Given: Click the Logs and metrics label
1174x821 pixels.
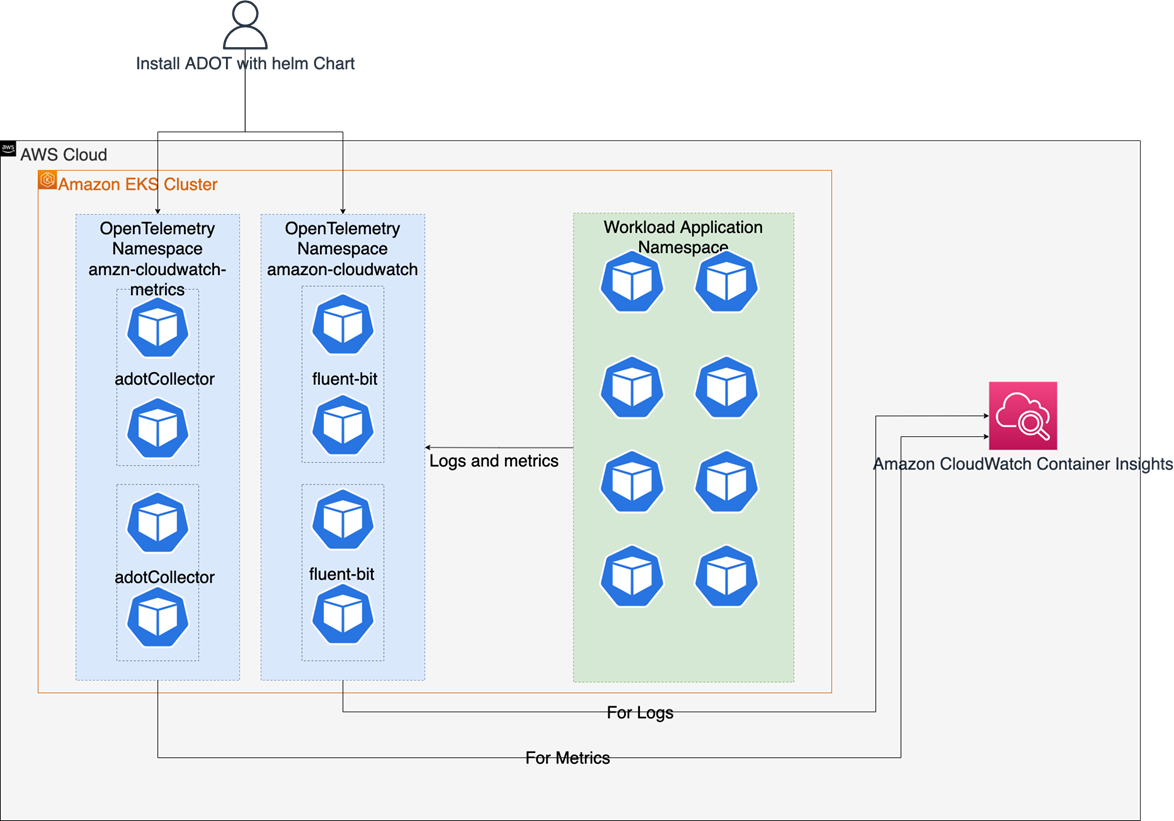Looking at the screenshot, I should (495, 461).
